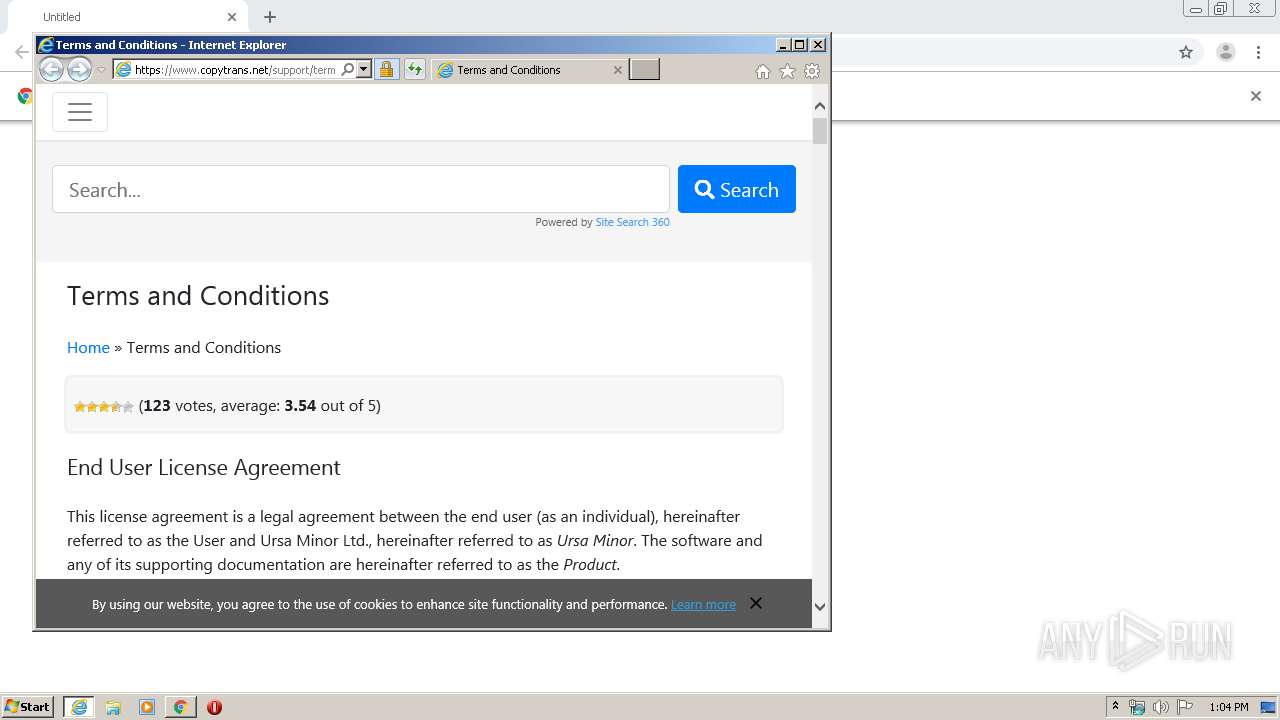The image size is (1280, 720).
Task: Click the site search input field
Action: [361, 189]
